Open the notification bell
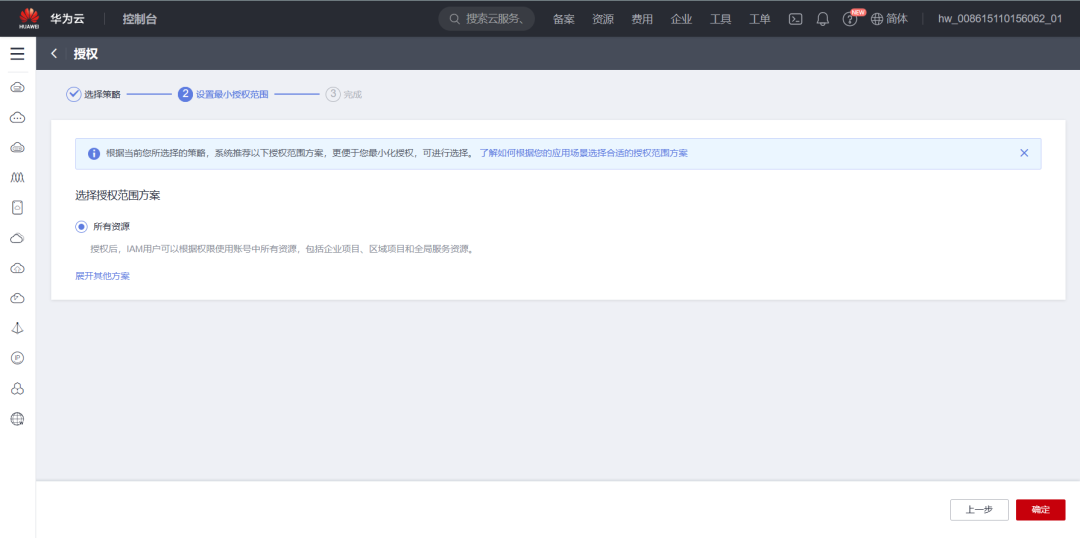 coord(822,19)
